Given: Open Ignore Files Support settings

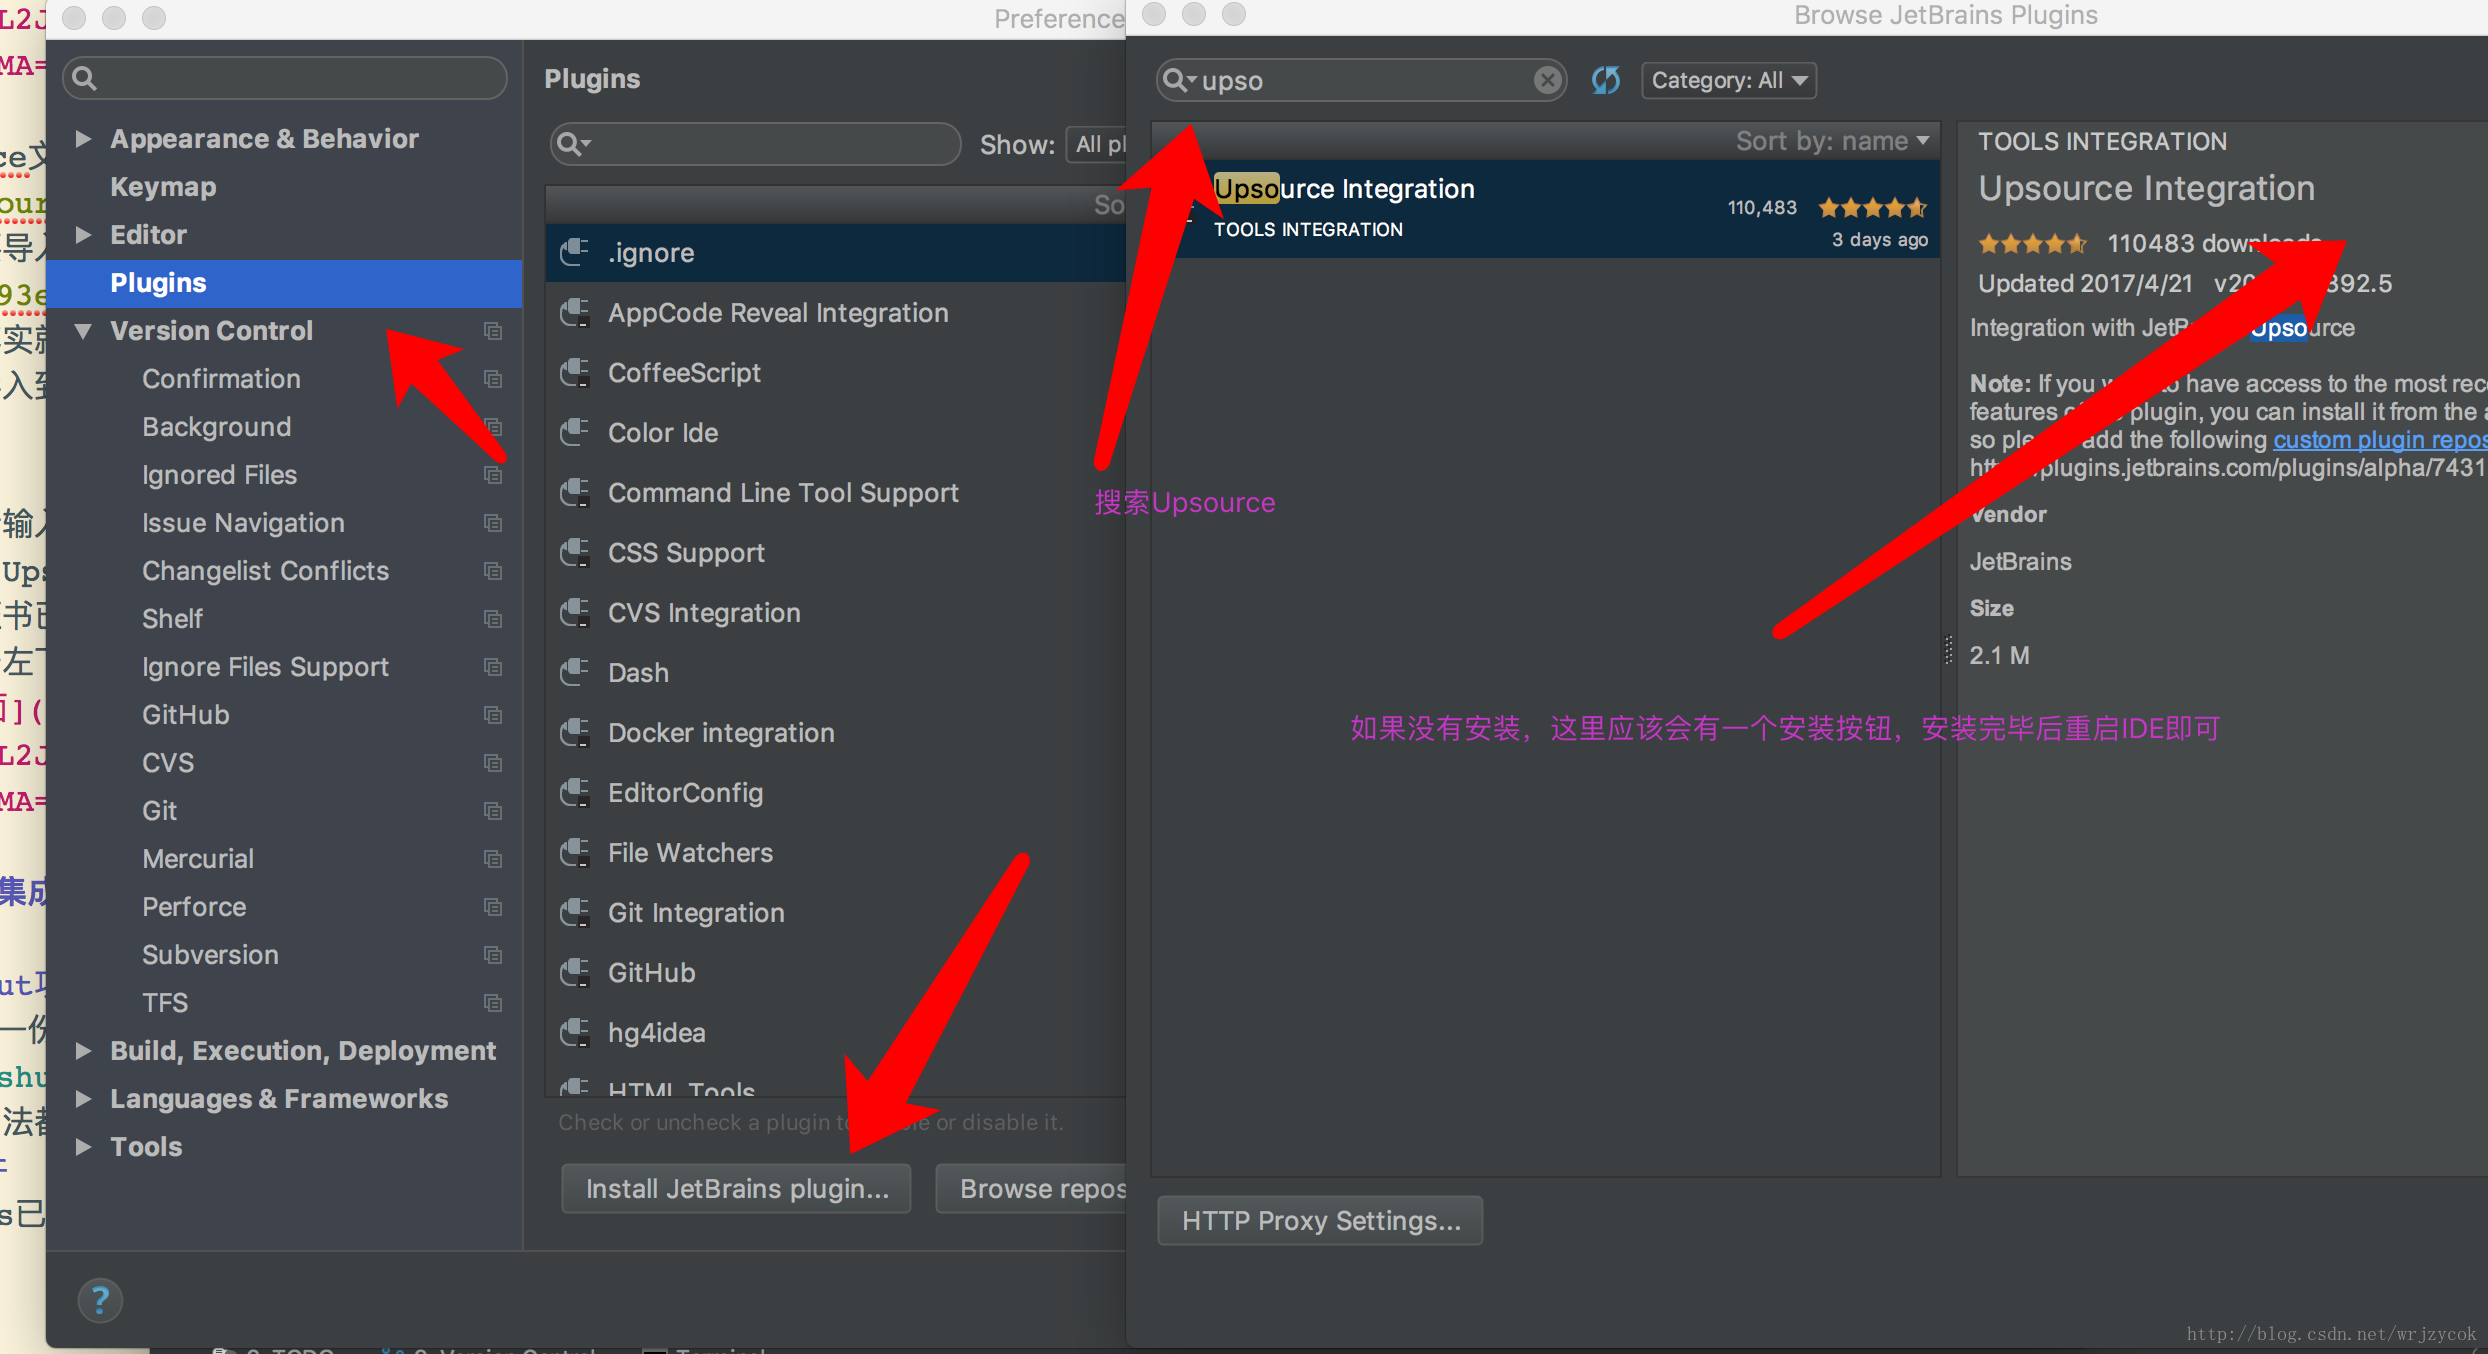Looking at the screenshot, I should 265,667.
